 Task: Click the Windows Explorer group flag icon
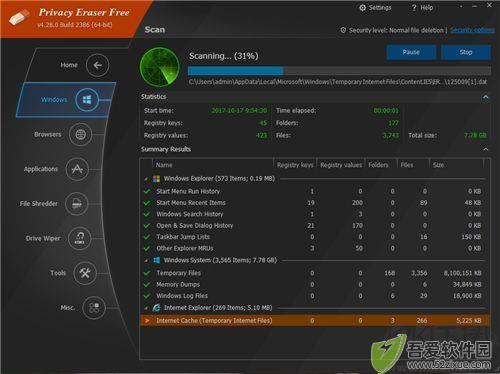coord(156,179)
